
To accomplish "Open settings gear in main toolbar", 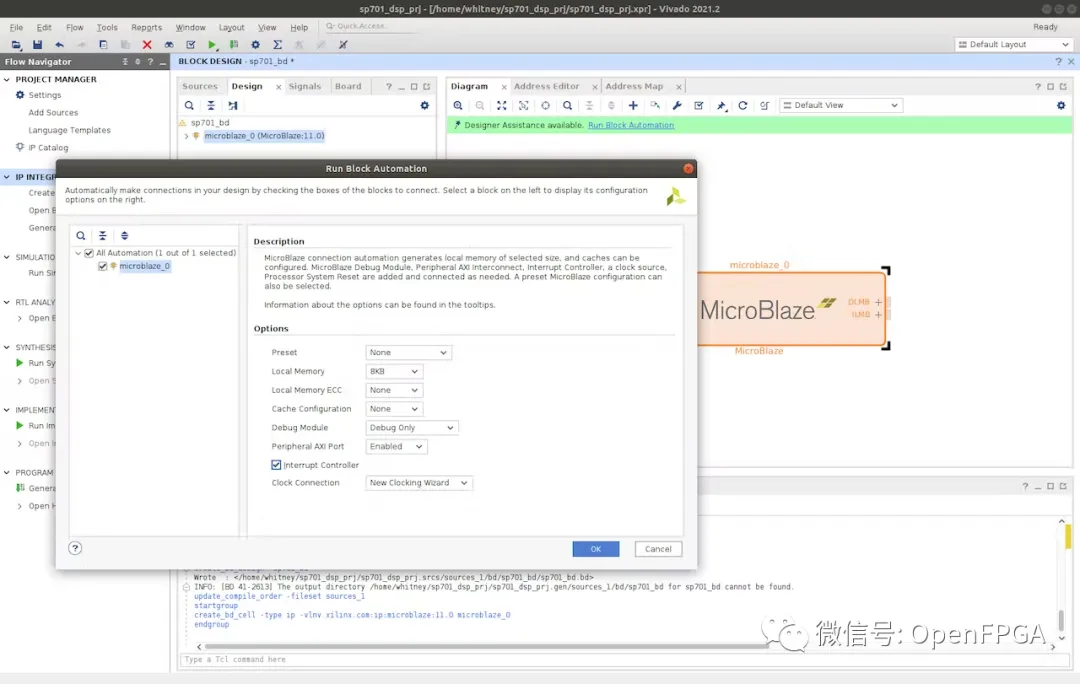I will (256, 45).
